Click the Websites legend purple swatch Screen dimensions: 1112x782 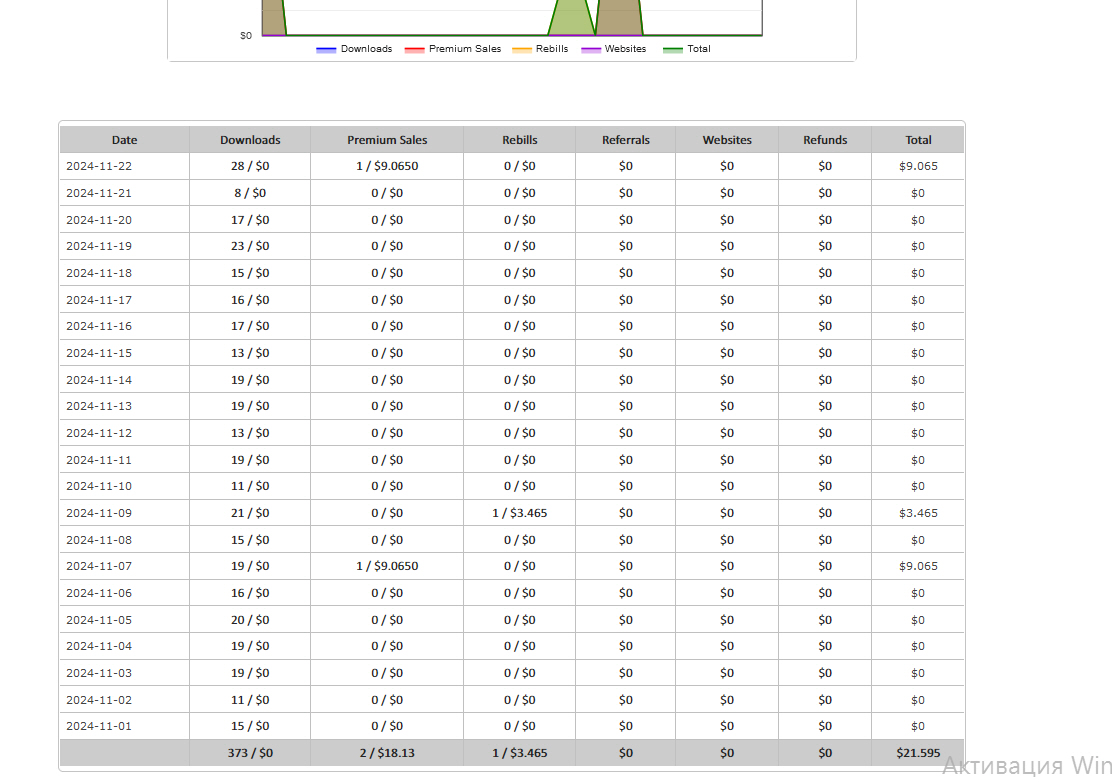coord(591,50)
